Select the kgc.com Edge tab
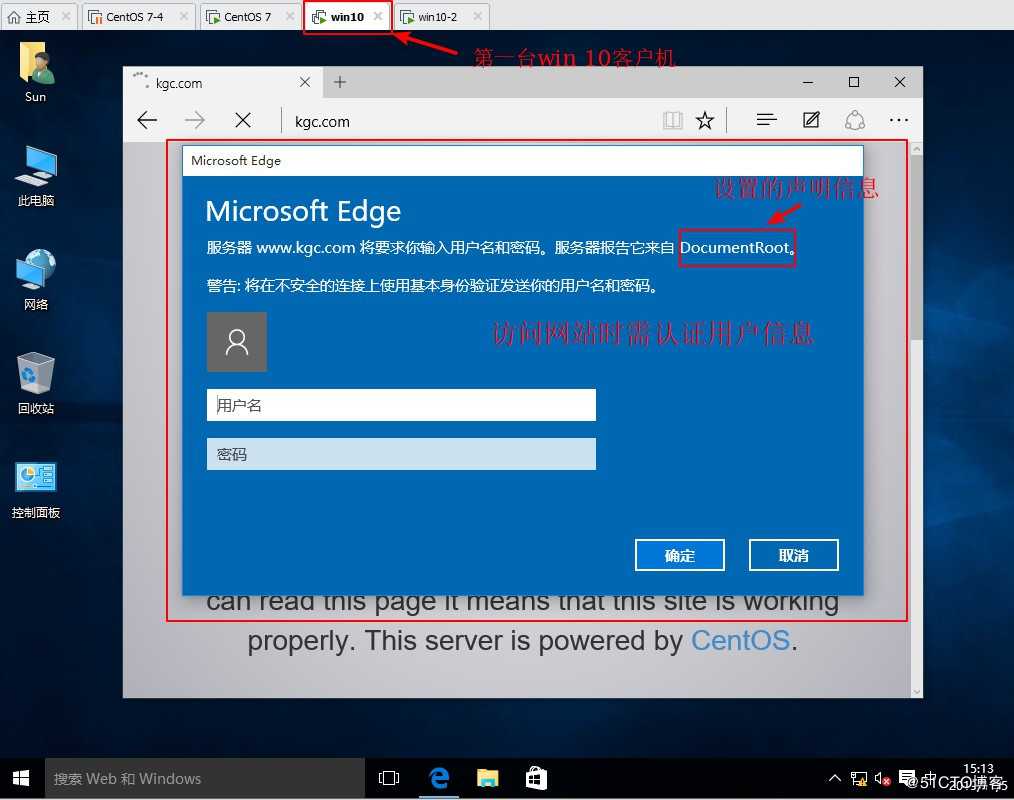1014x800 pixels. tap(222, 83)
